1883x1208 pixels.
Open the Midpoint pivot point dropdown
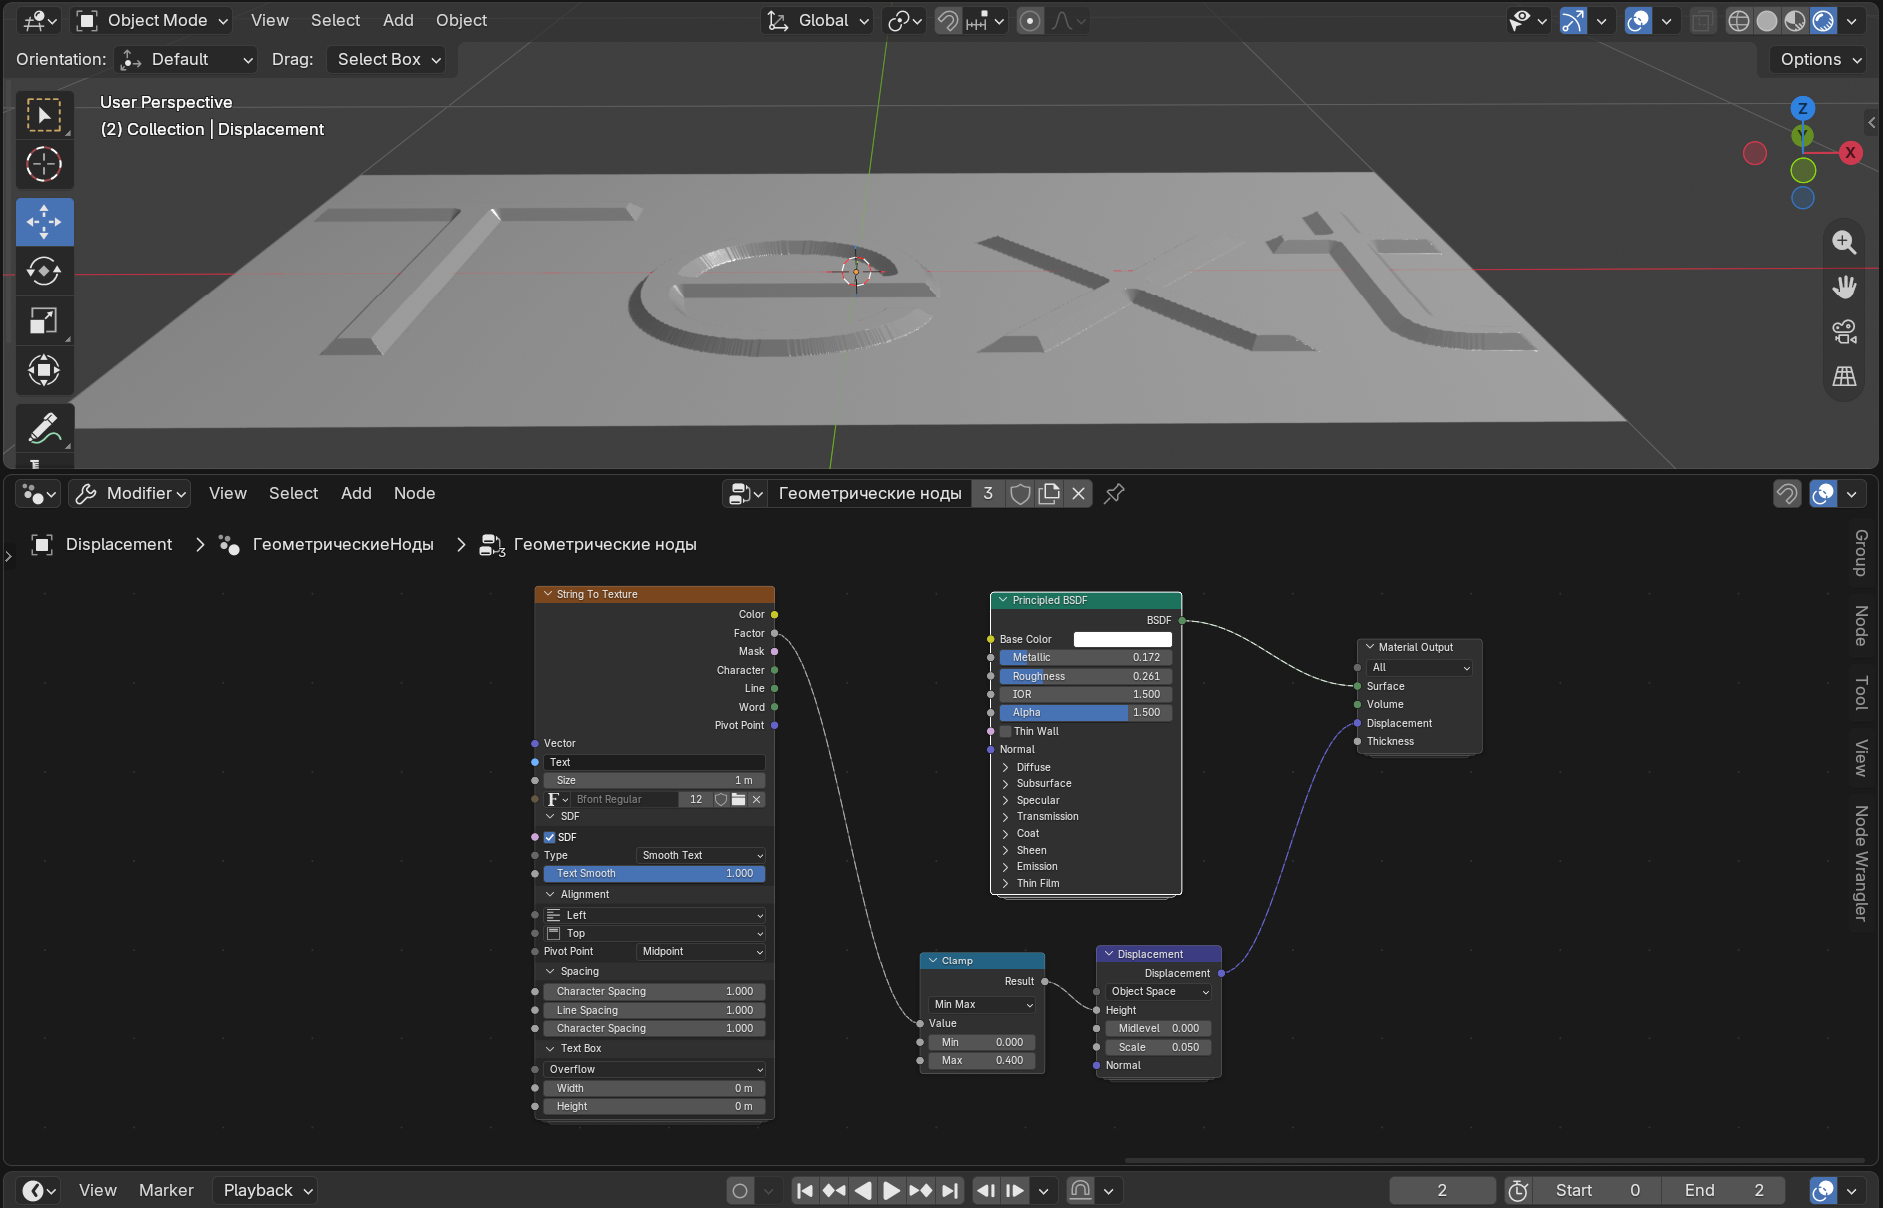click(x=701, y=951)
